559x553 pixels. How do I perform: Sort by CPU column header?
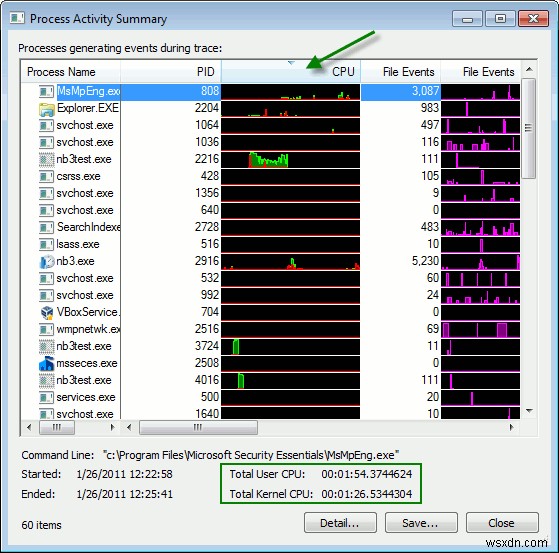[x=291, y=72]
